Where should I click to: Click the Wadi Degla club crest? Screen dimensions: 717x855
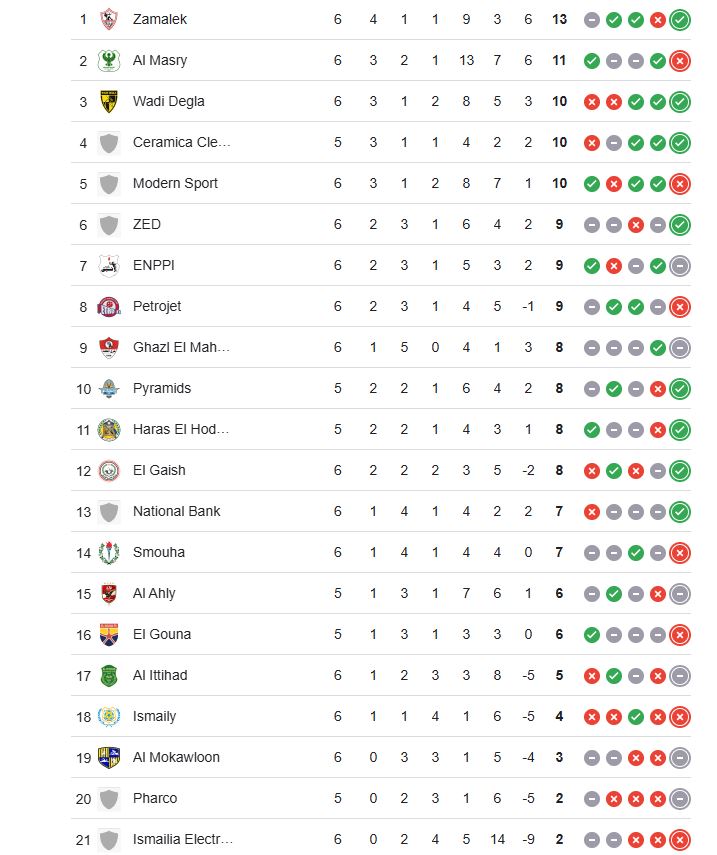(109, 101)
